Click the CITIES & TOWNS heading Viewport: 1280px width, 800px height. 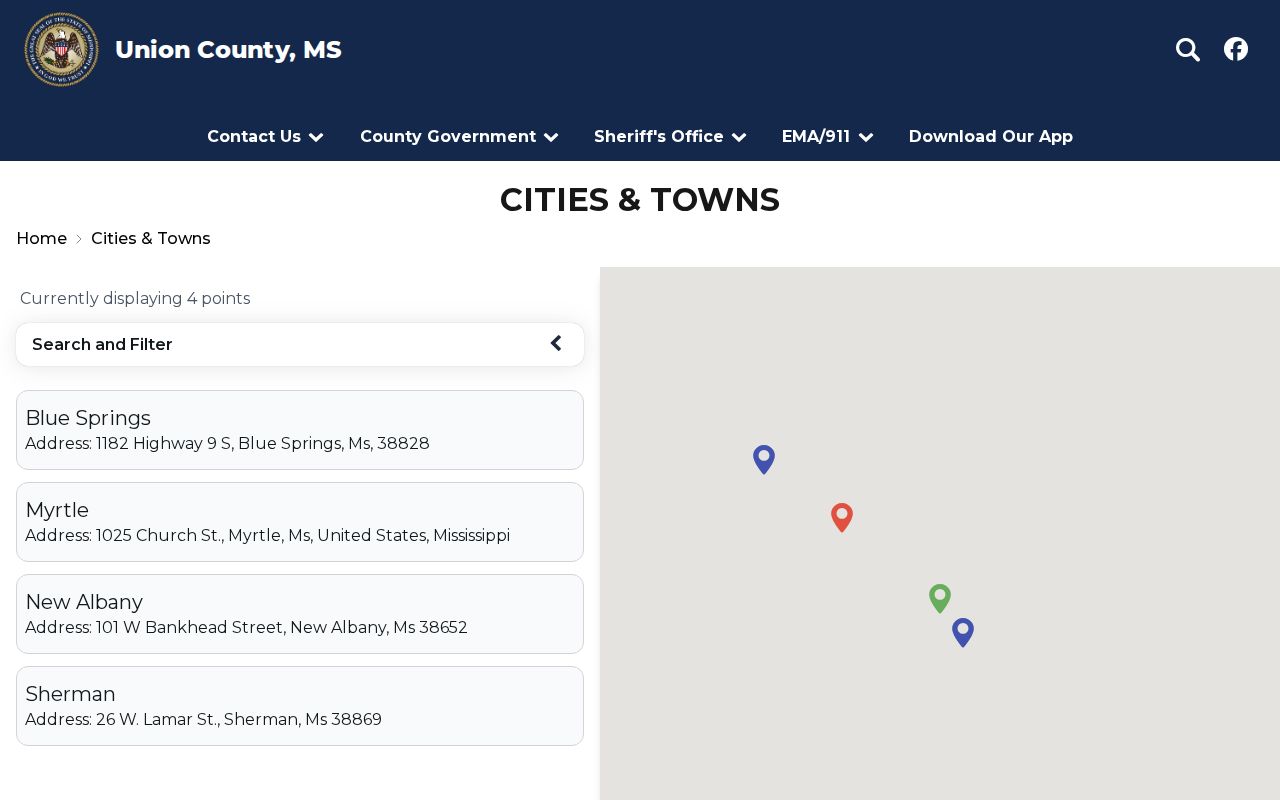[x=640, y=199]
